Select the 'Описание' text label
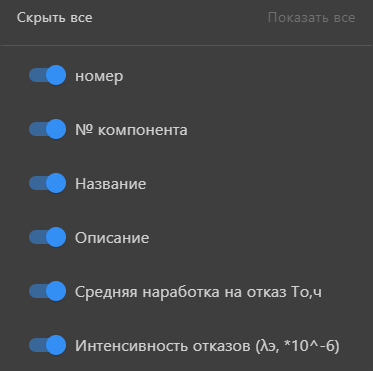The image size is (373, 371). 112,238
